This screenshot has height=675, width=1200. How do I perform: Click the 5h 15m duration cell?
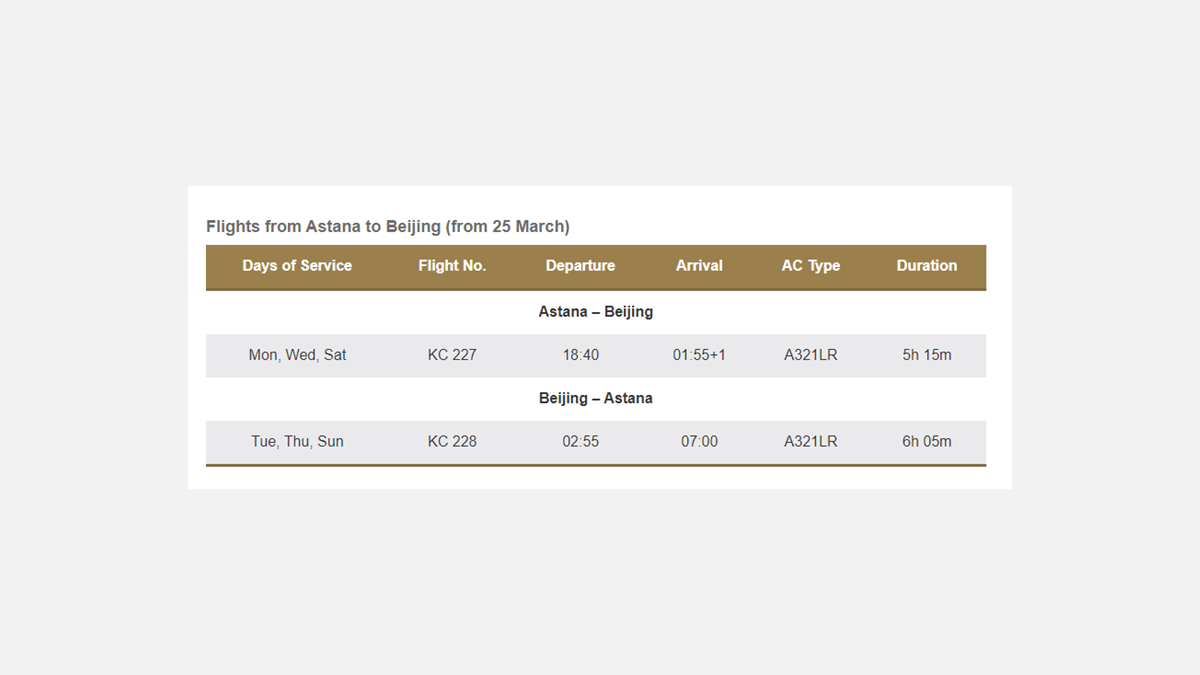[x=926, y=355]
